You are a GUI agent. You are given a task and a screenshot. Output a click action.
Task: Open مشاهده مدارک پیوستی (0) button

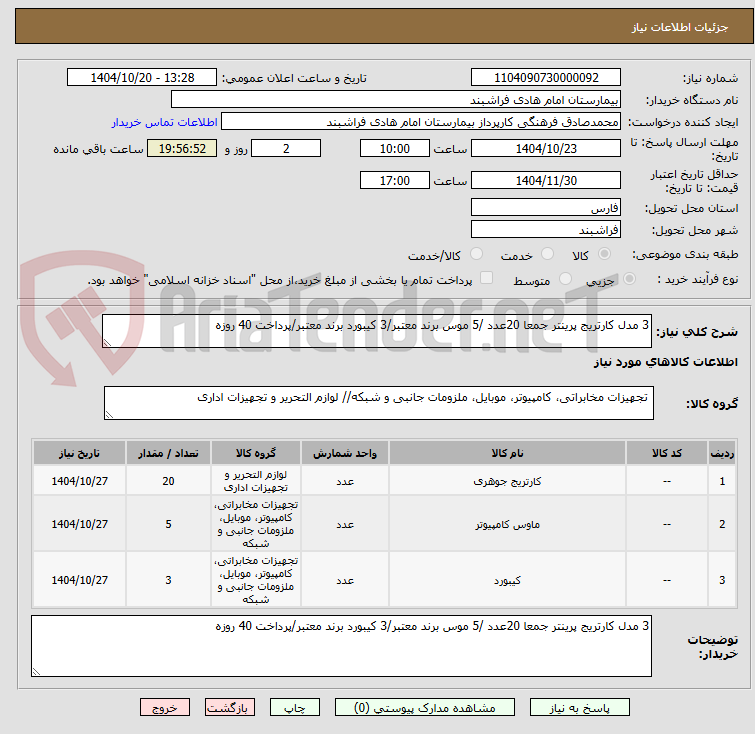[x=425, y=708]
